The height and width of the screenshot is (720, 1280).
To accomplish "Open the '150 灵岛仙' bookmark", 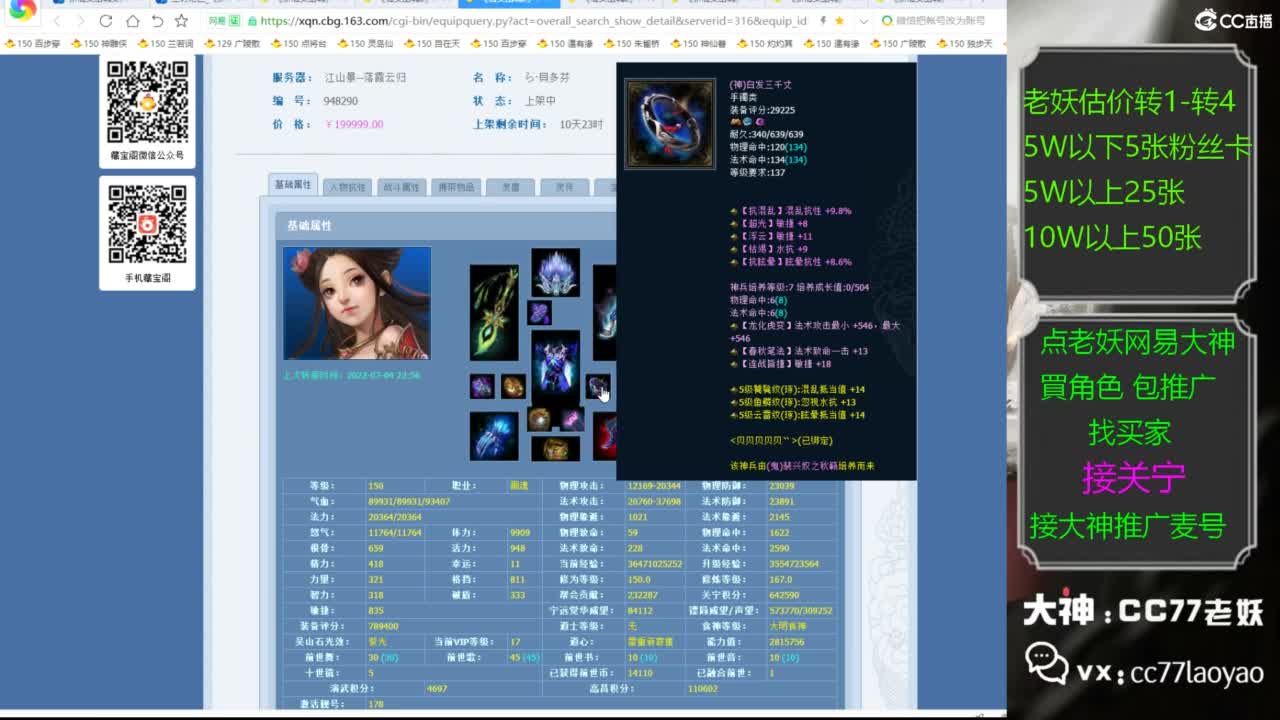I will click(365, 44).
